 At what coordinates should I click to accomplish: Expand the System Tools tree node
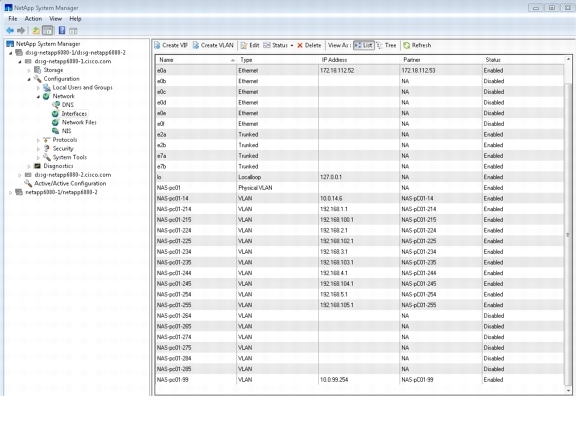[x=38, y=158]
